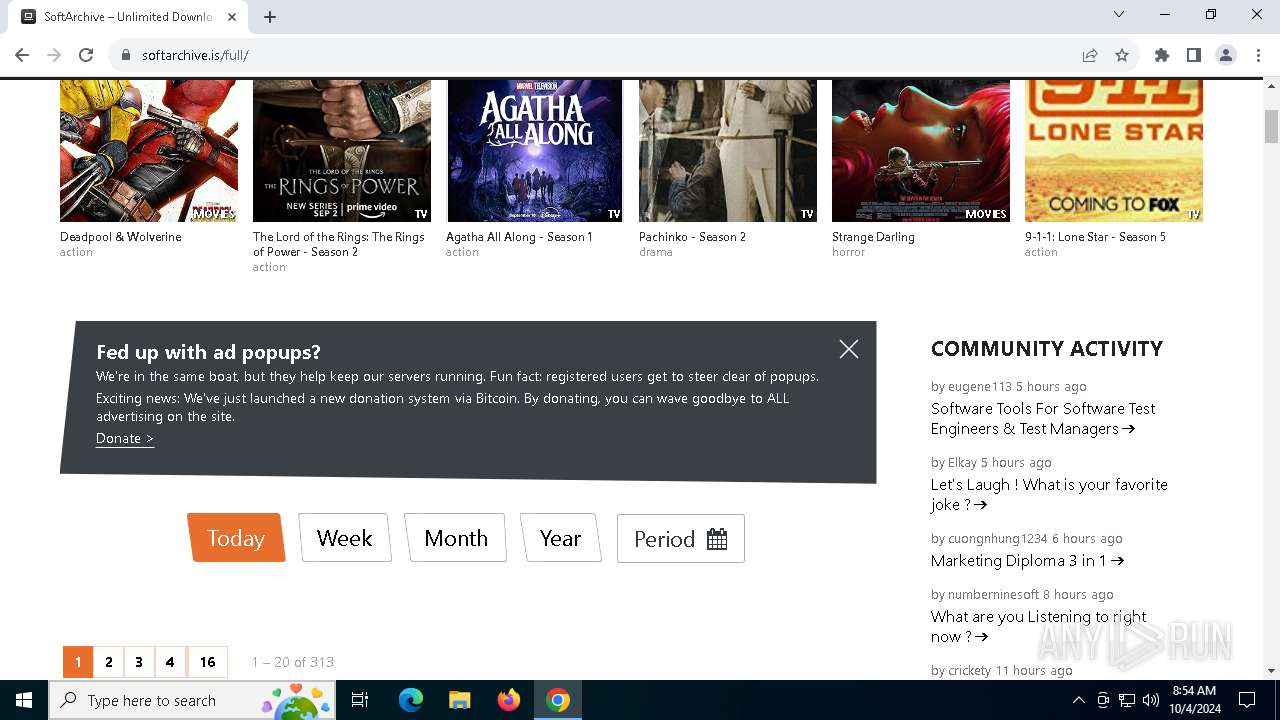Screen dimensions: 1280x720
Task: Filter posts by Year
Action: pos(561,538)
